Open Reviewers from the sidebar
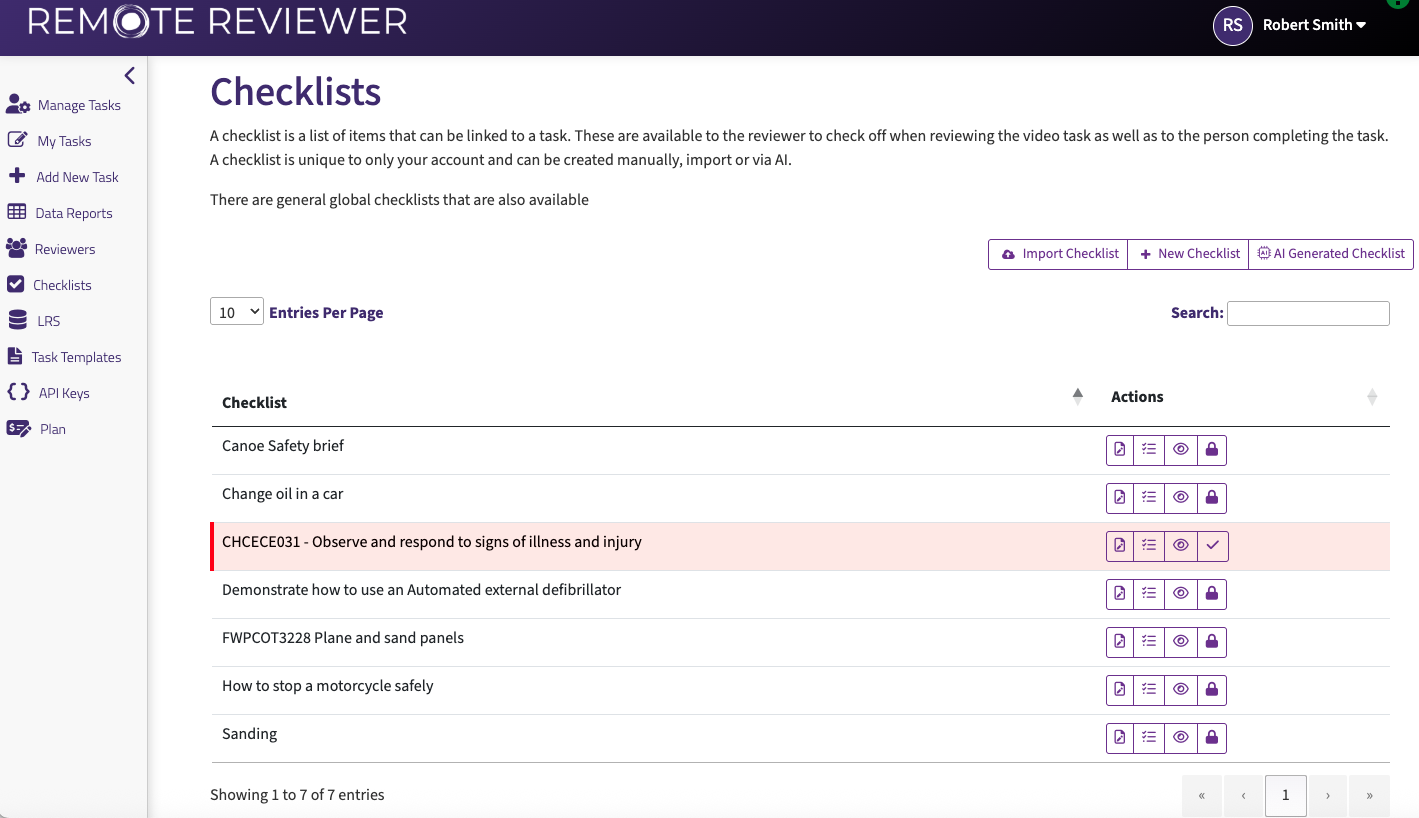The height and width of the screenshot is (818, 1419). (18, 248)
